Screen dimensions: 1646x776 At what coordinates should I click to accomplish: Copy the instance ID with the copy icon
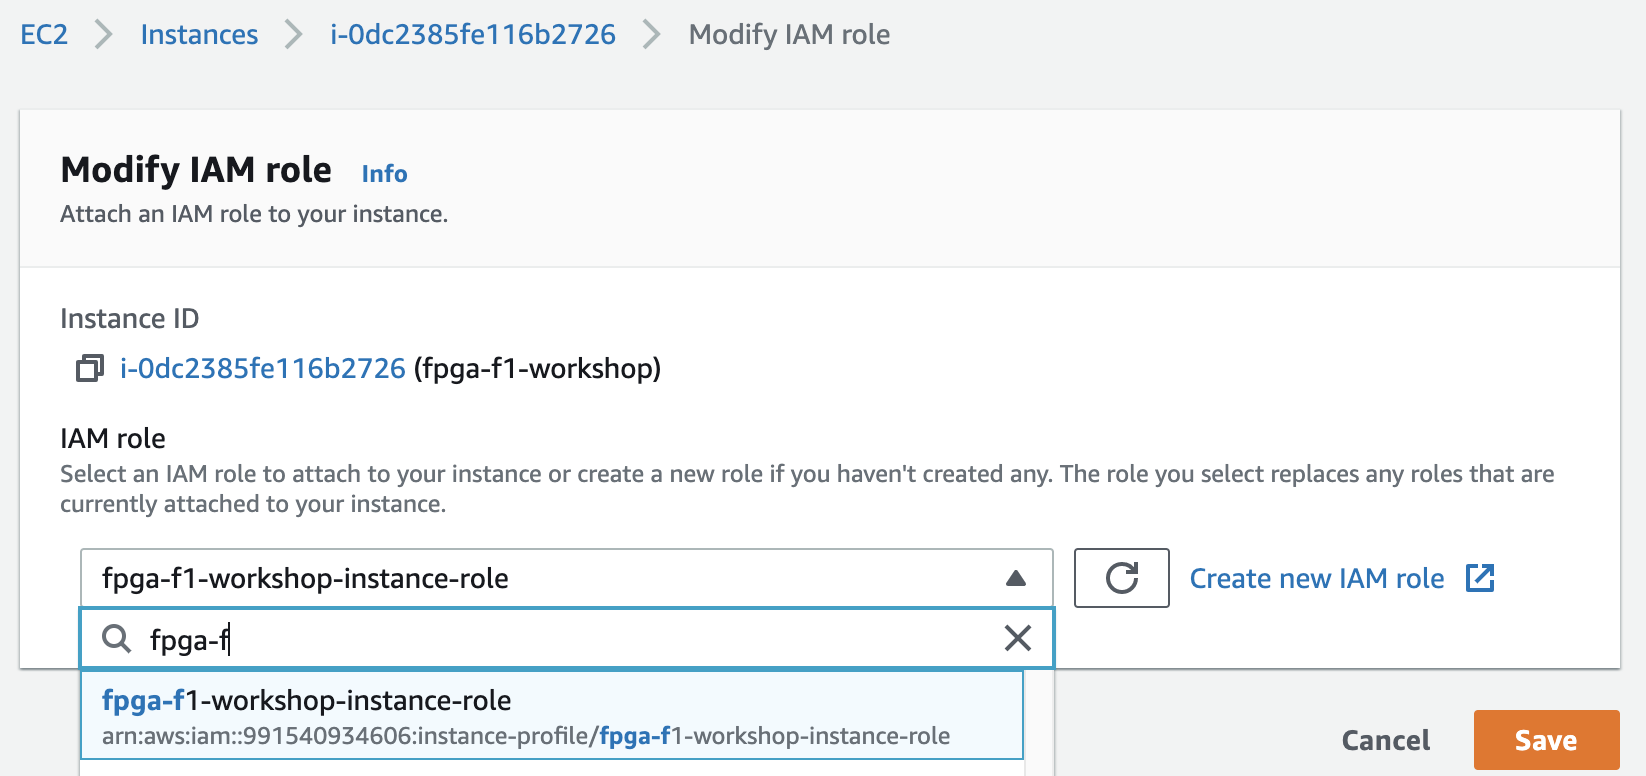click(x=90, y=369)
